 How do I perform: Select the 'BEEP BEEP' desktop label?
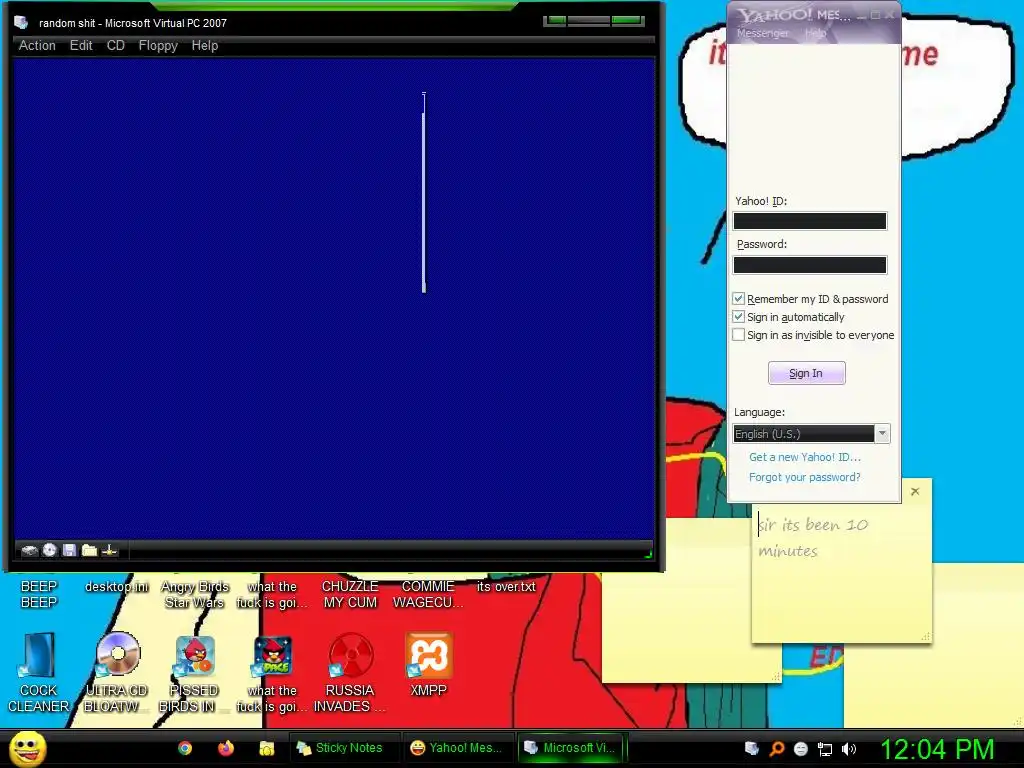coord(39,594)
